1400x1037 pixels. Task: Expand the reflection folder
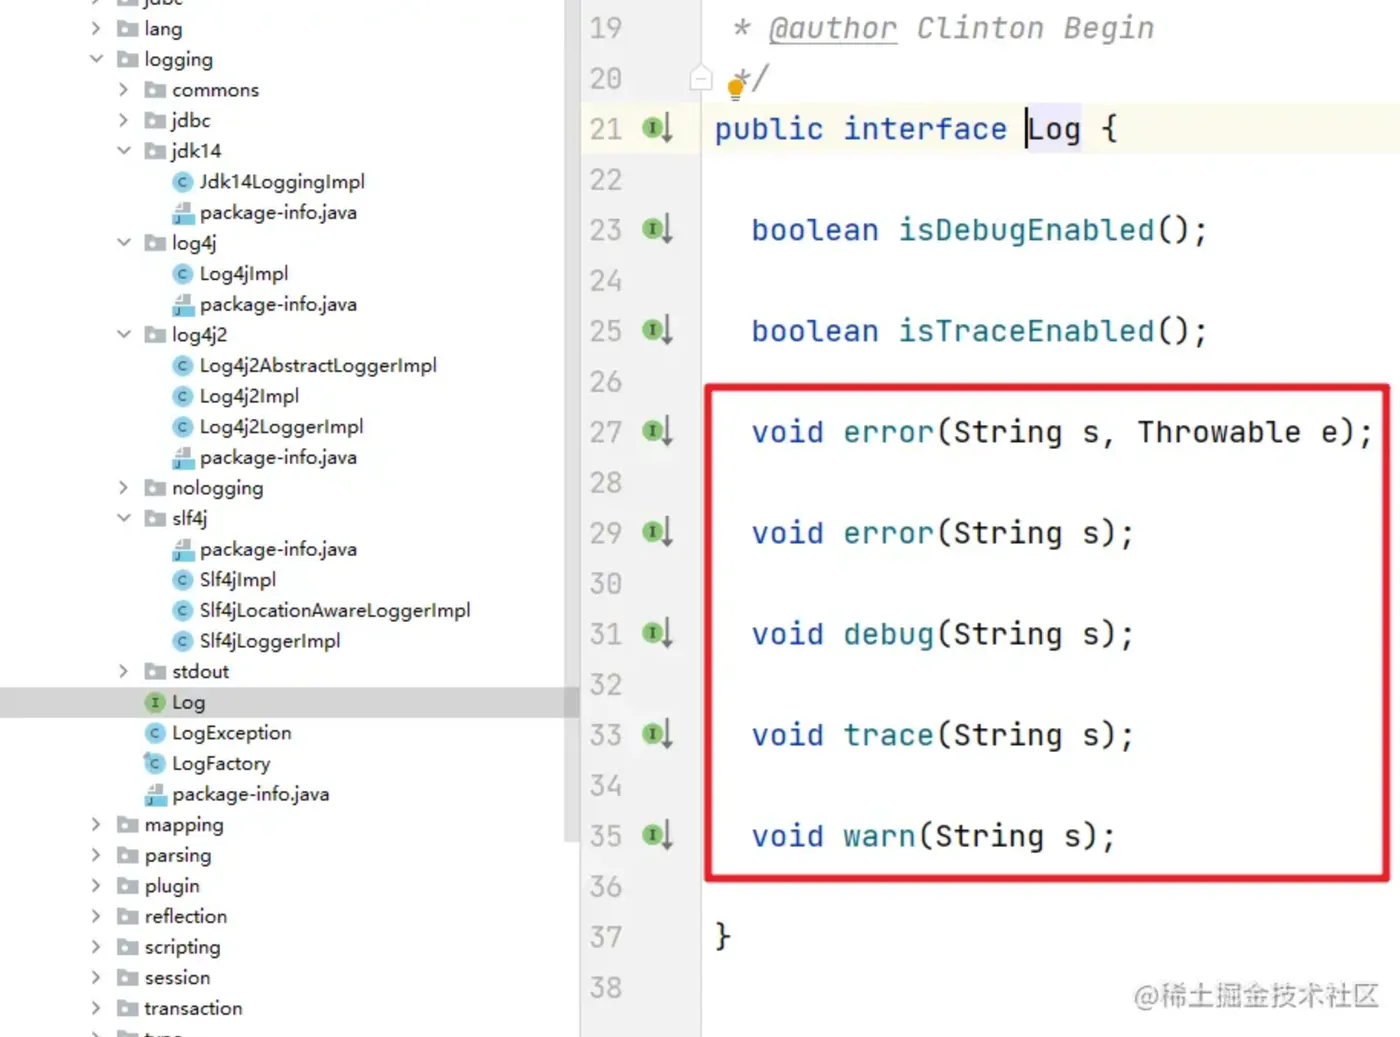click(96, 917)
